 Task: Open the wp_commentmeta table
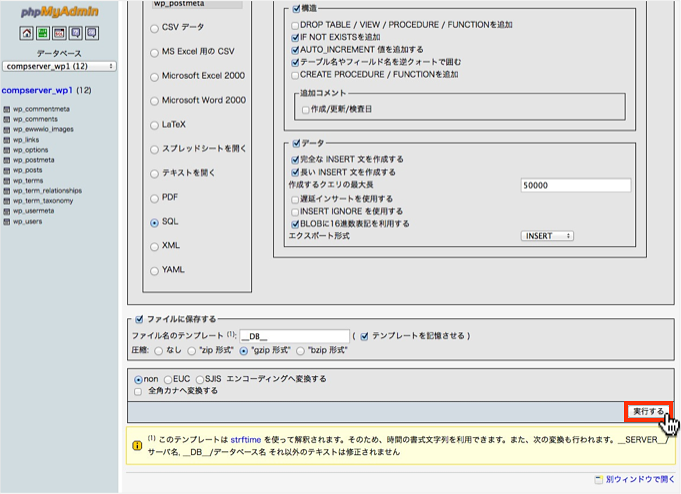[41, 109]
